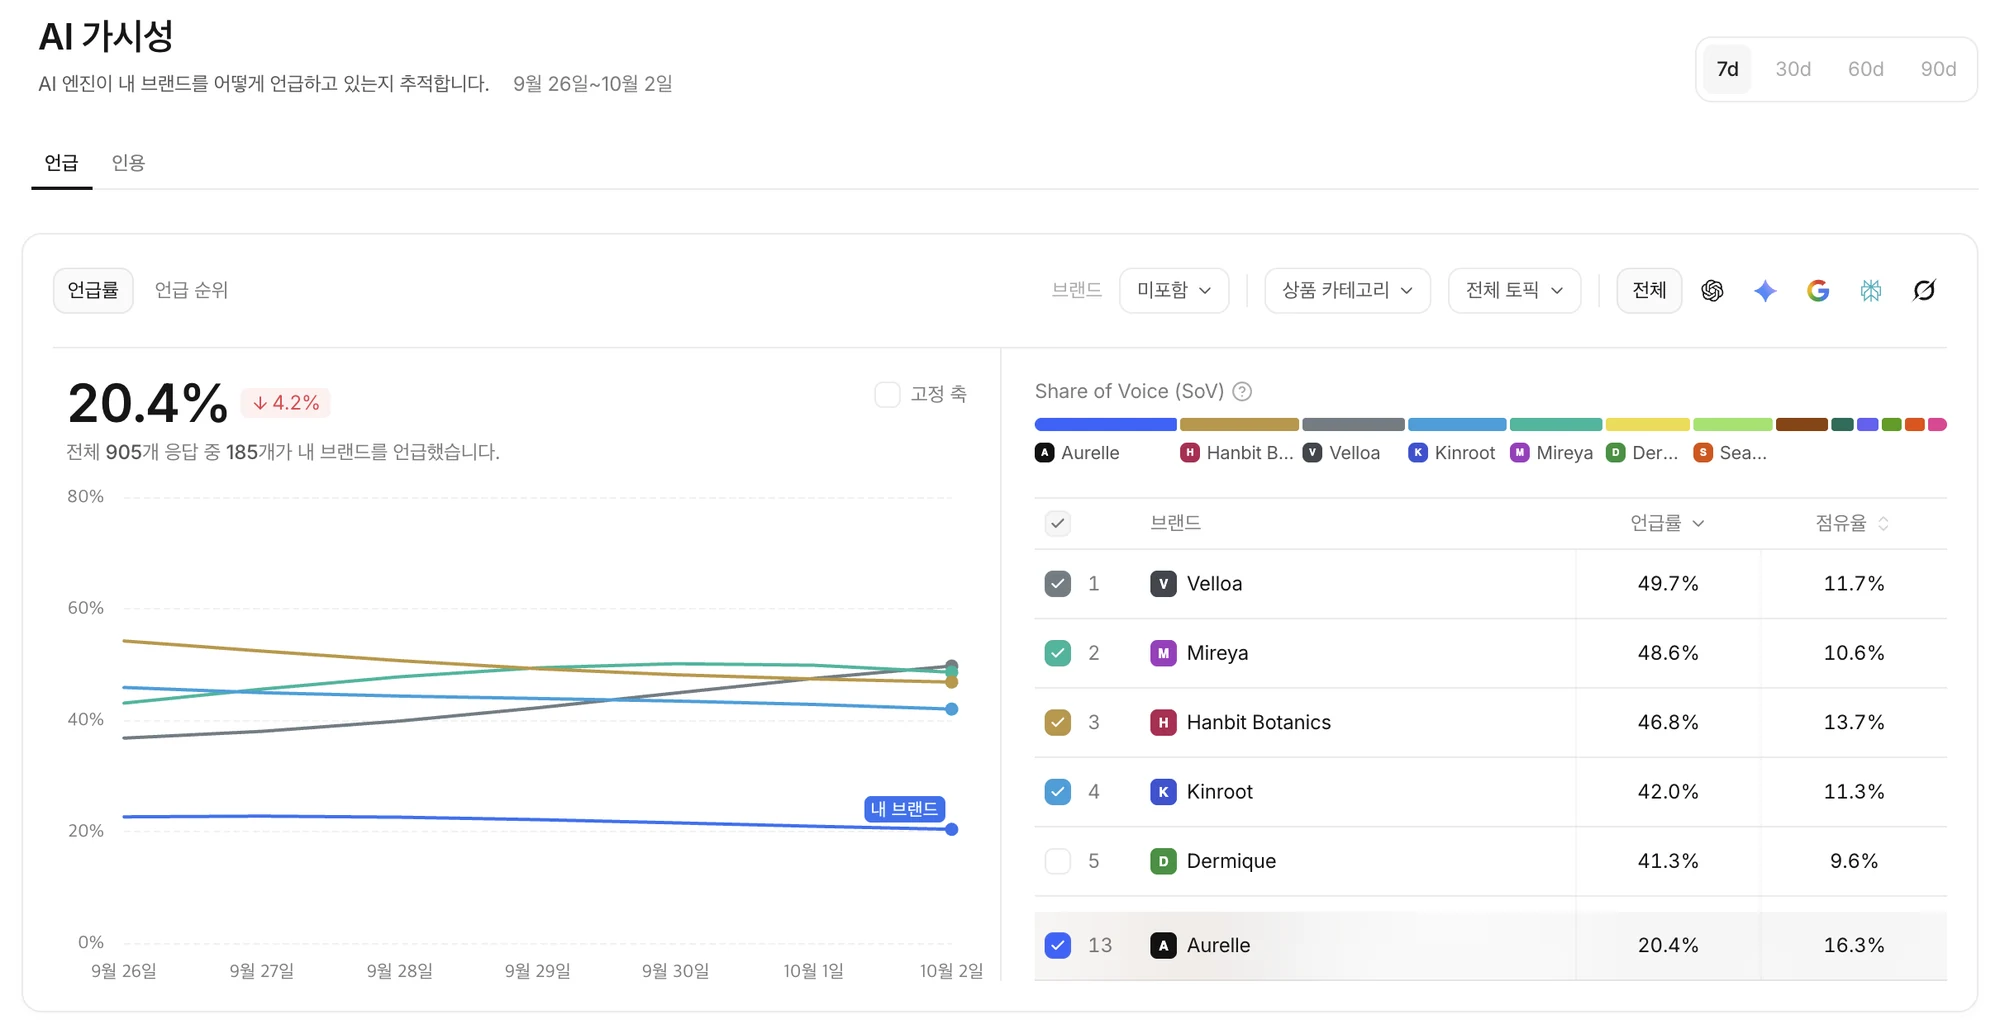
Task: Switch to the 언급 tab
Action: coord(61,163)
